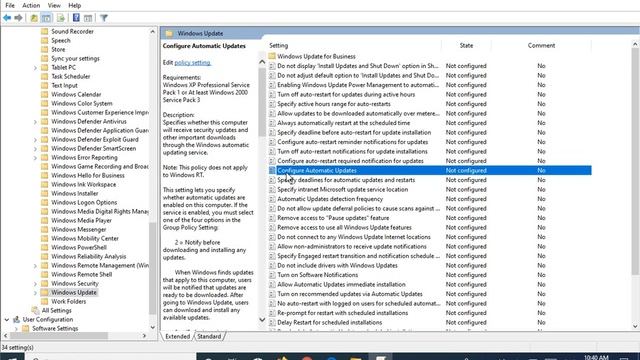Screen dimensions: 640x360
Task: Expand the Windows Update tree node
Action: click(35, 293)
